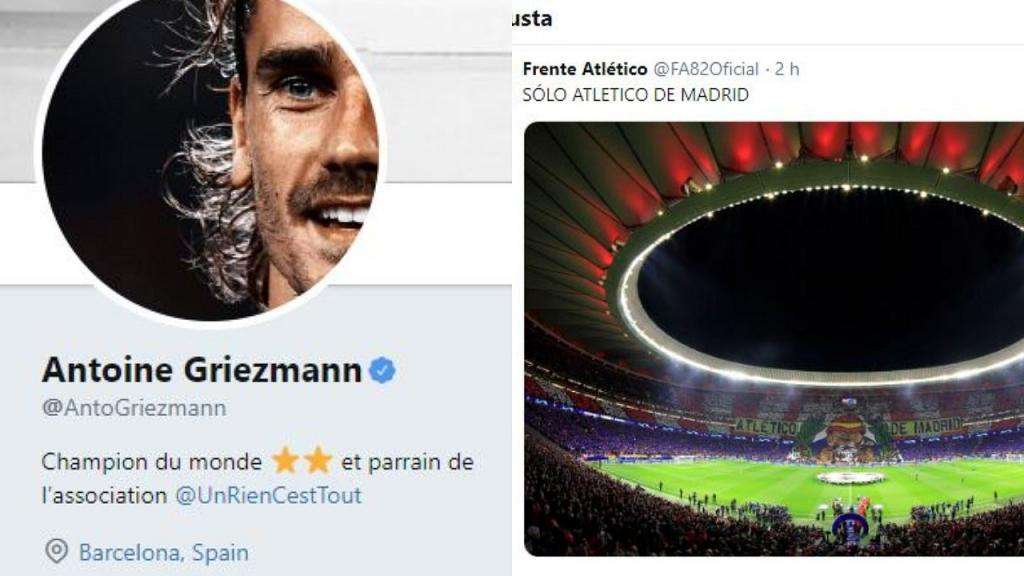Click the blue verified badge icon
The height and width of the screenshot is (576, 1024).
tap(383, 370)
